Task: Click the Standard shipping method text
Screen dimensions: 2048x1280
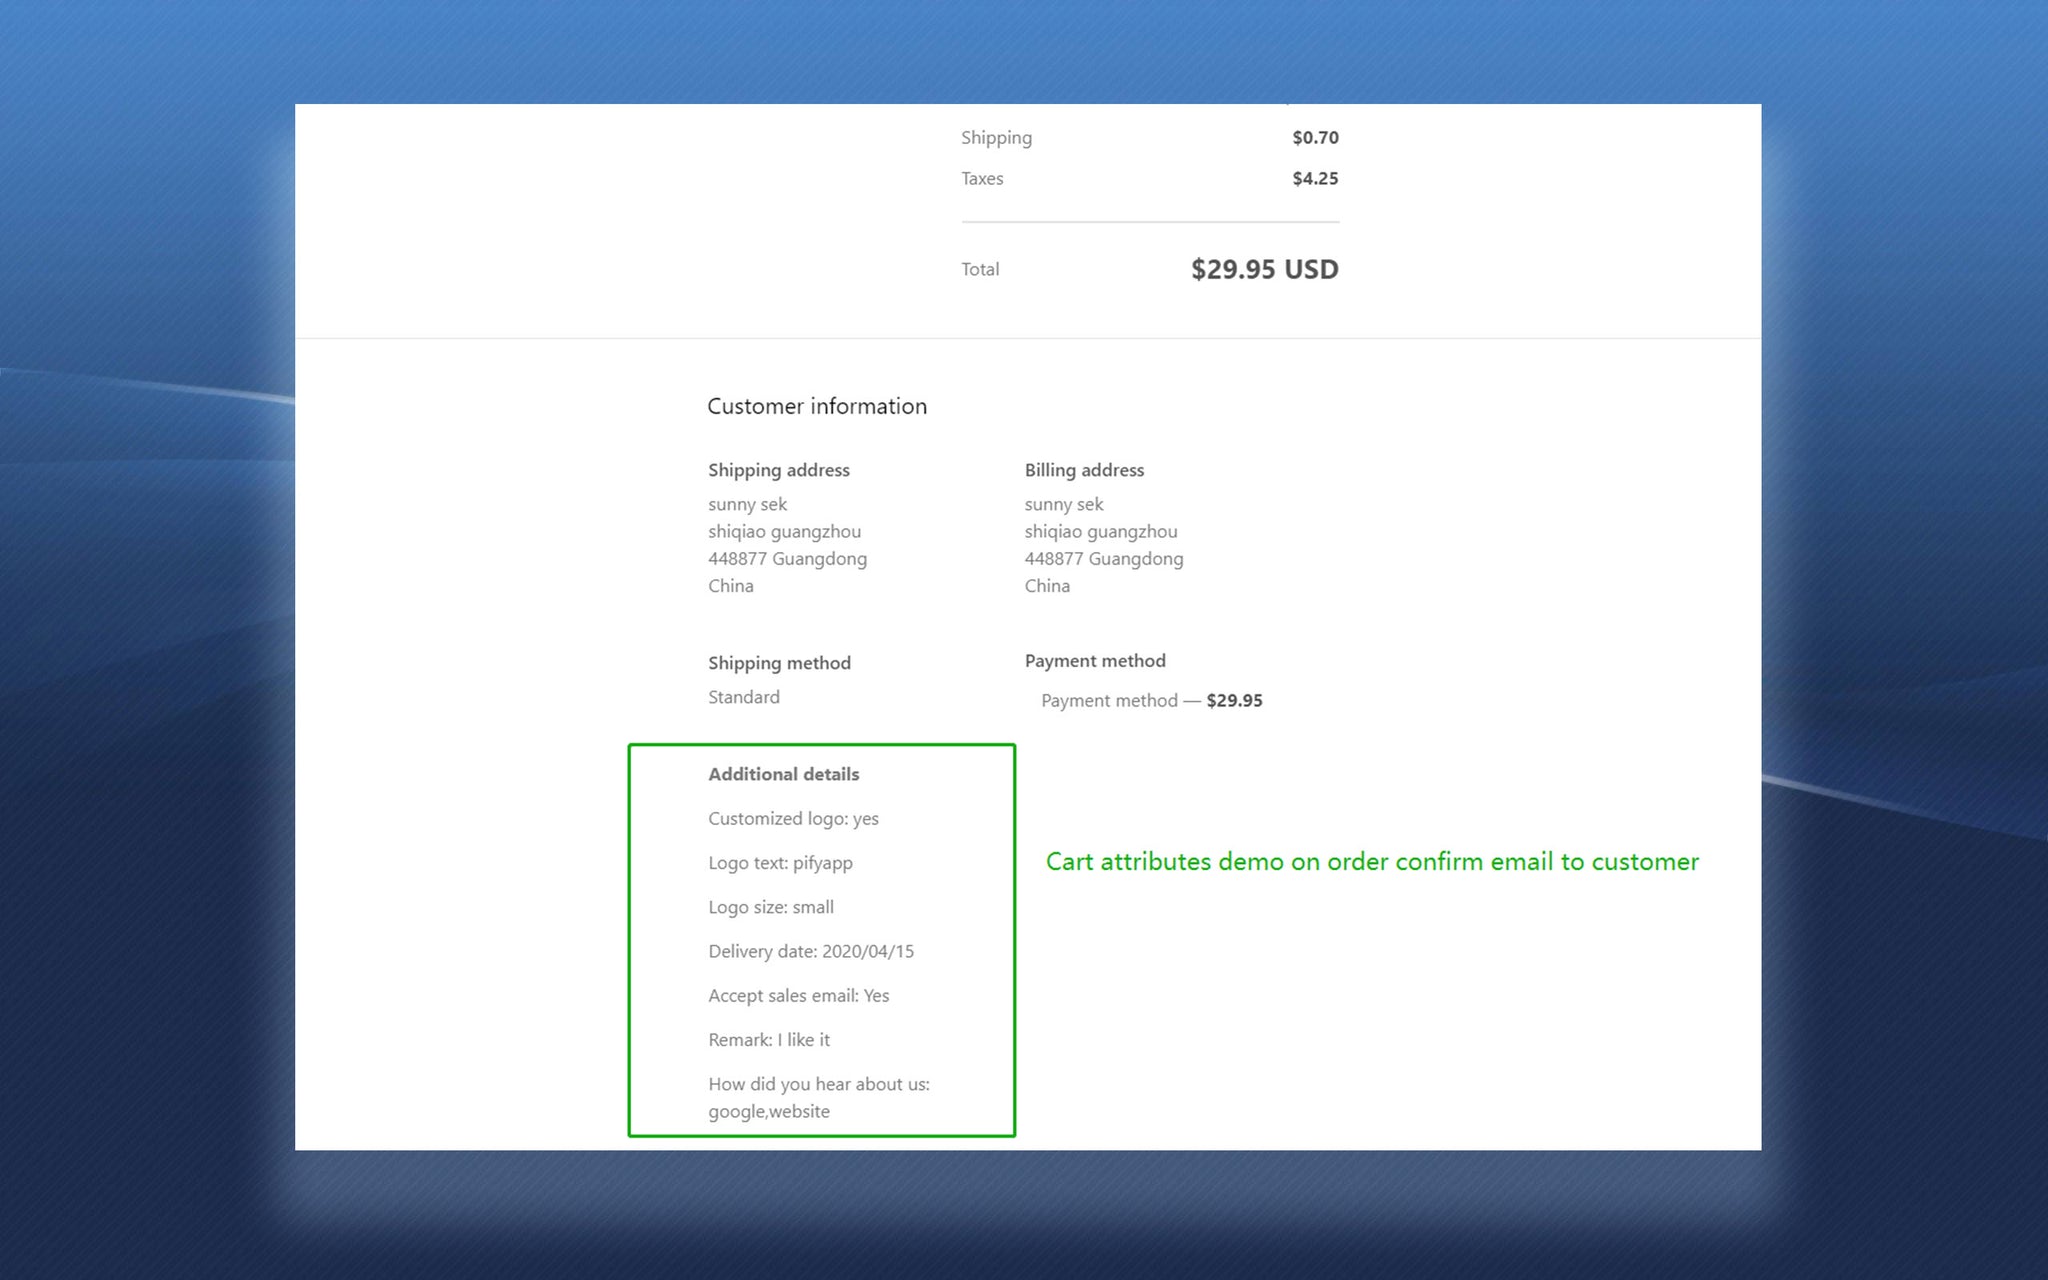Action: tap(743, 697)
